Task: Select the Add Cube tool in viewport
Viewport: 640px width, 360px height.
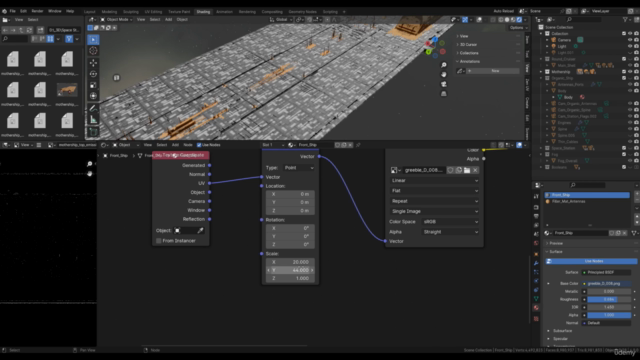Action: click(93, 131)
